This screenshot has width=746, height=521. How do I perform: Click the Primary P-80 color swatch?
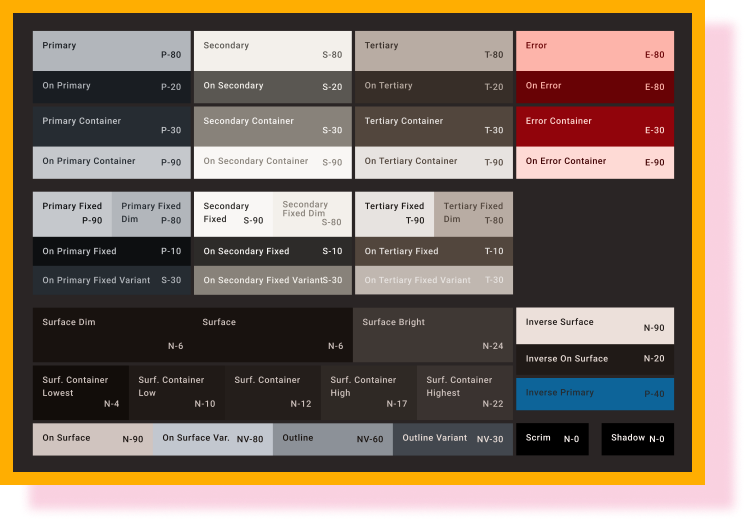click(111, 50)
